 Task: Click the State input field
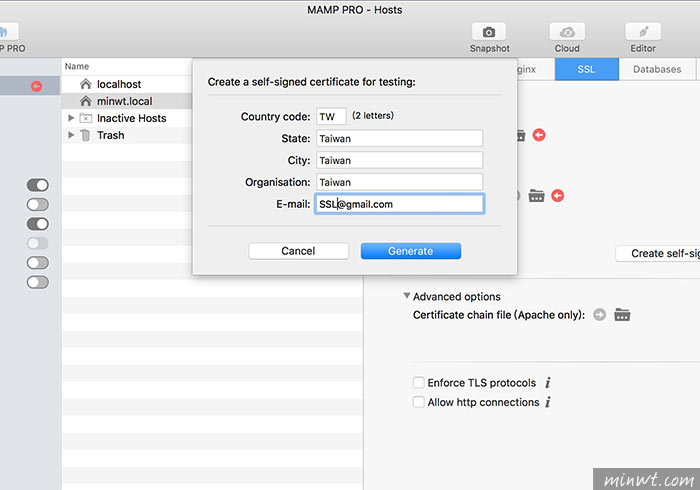click(x=400, y=138)
